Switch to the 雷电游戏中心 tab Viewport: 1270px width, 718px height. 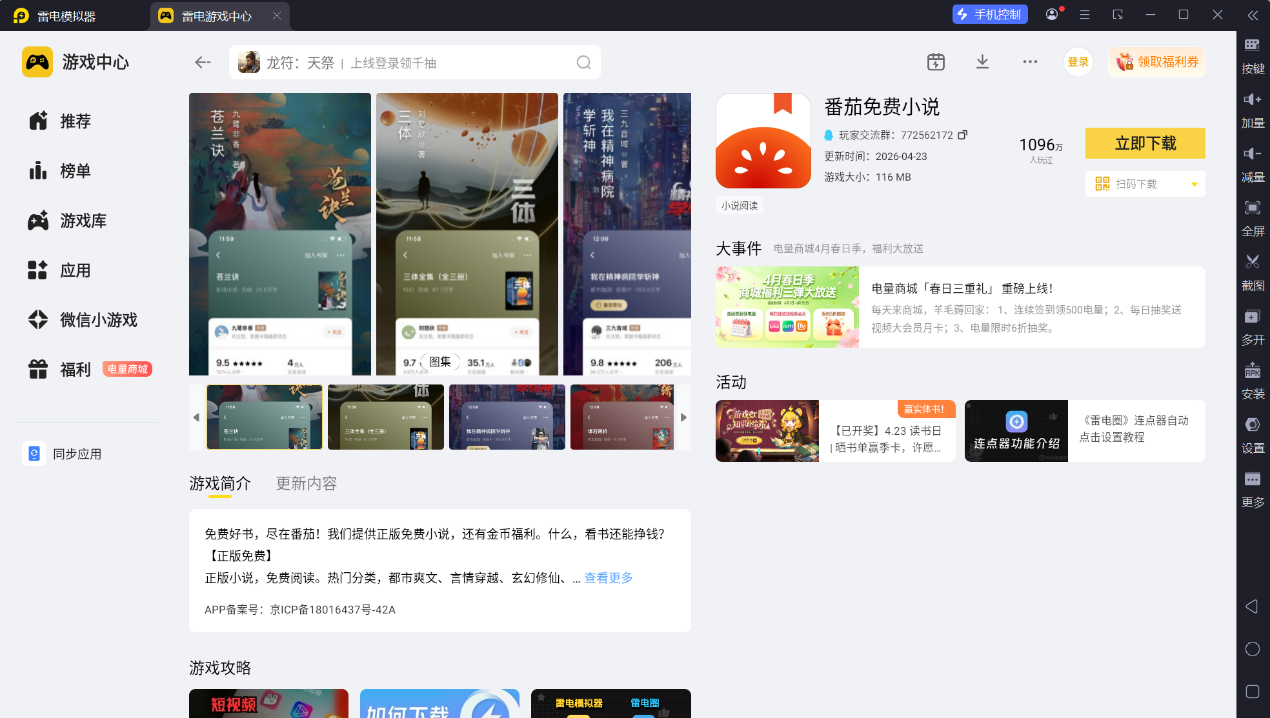217,16
